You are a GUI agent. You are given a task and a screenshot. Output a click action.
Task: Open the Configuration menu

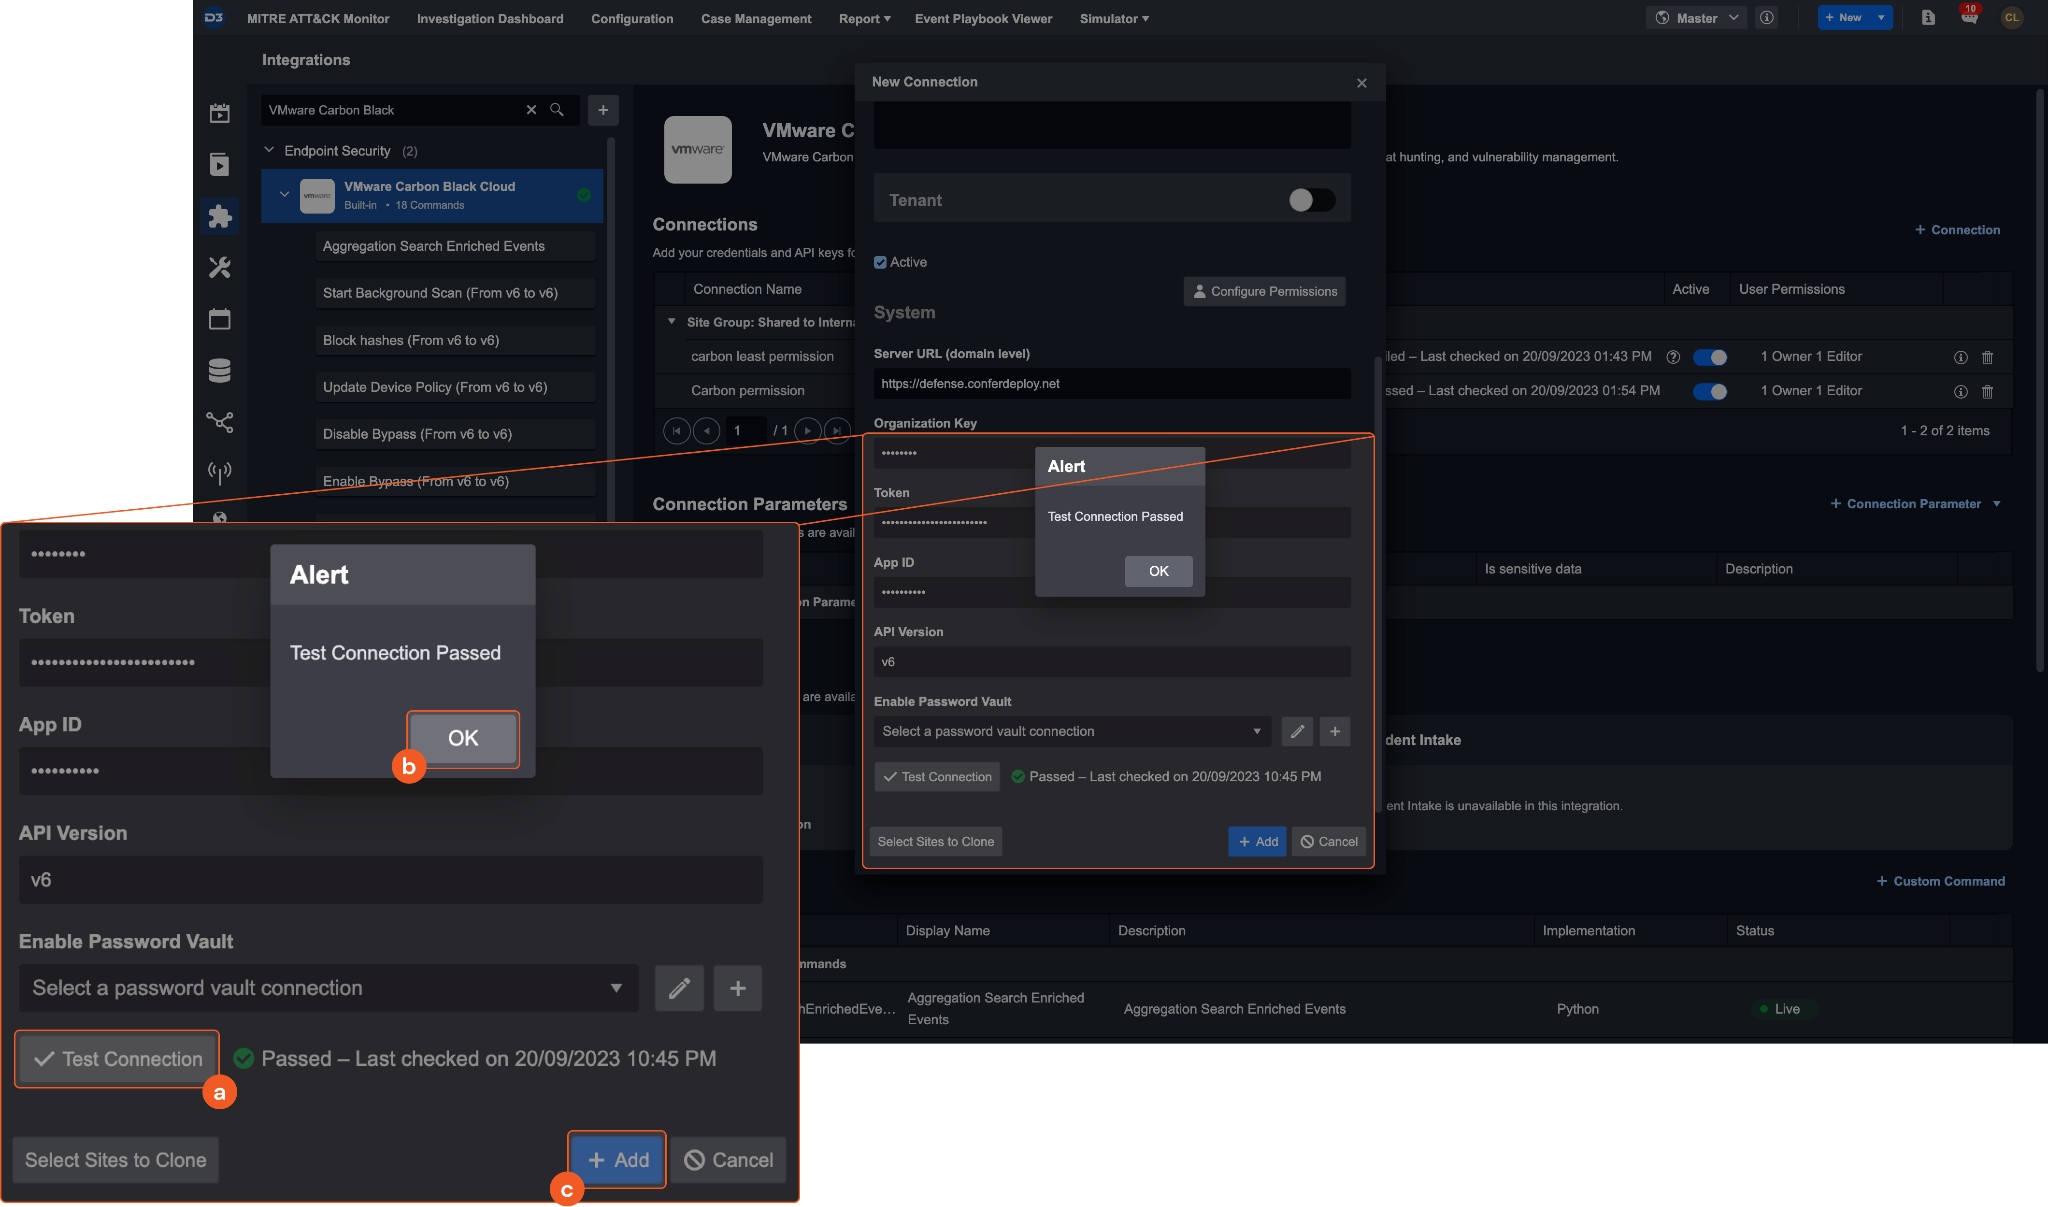[632, 18]
